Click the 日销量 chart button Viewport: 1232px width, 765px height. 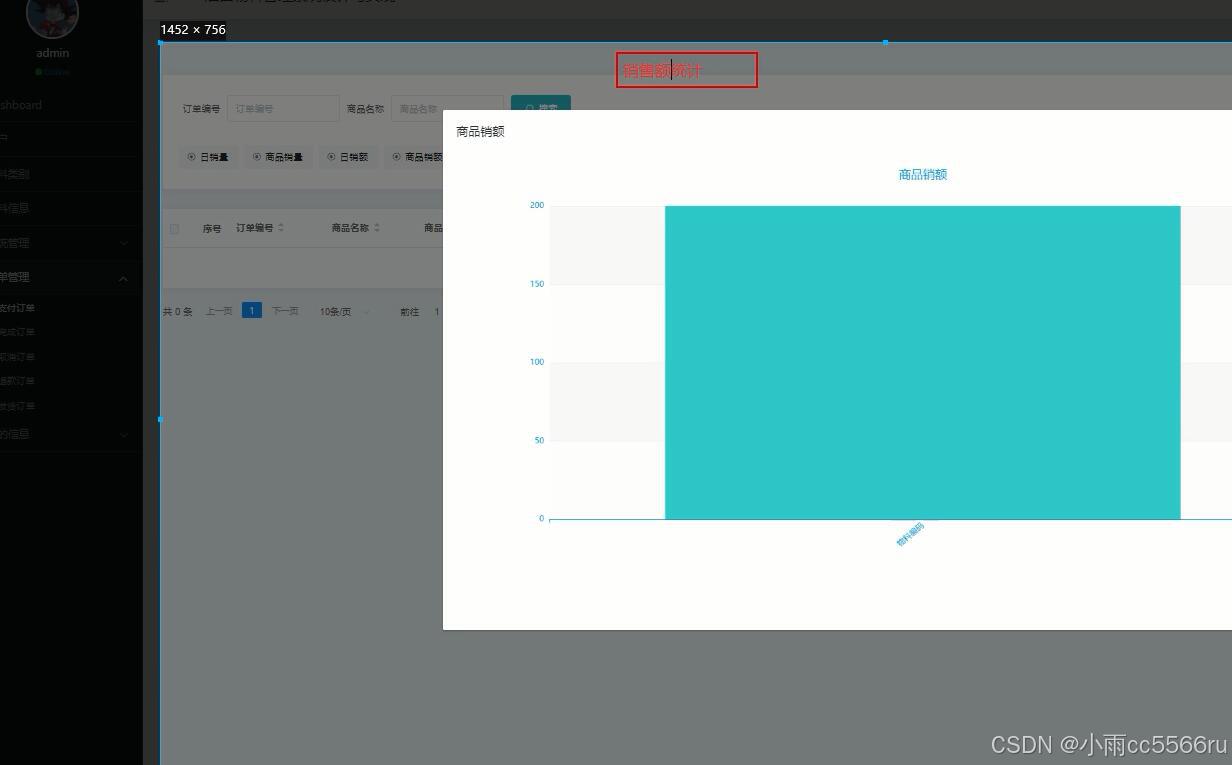click(208, 157)
